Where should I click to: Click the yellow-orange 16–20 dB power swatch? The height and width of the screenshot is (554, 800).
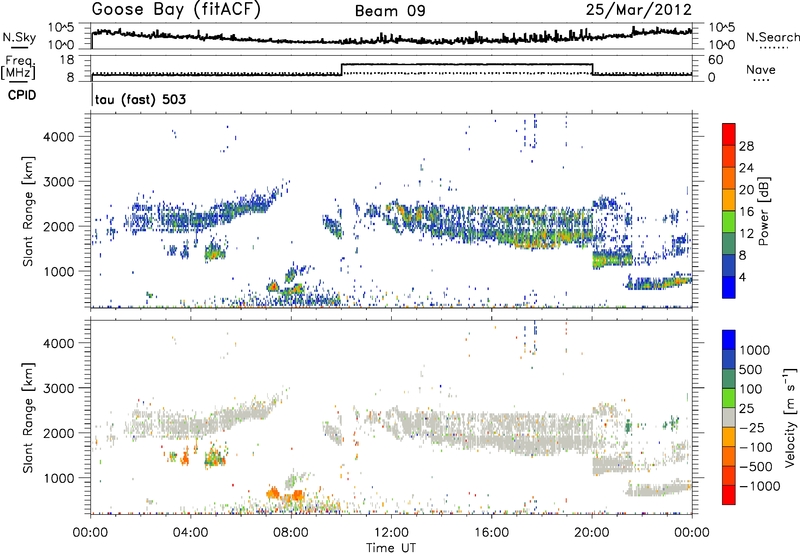click(729, 200)
